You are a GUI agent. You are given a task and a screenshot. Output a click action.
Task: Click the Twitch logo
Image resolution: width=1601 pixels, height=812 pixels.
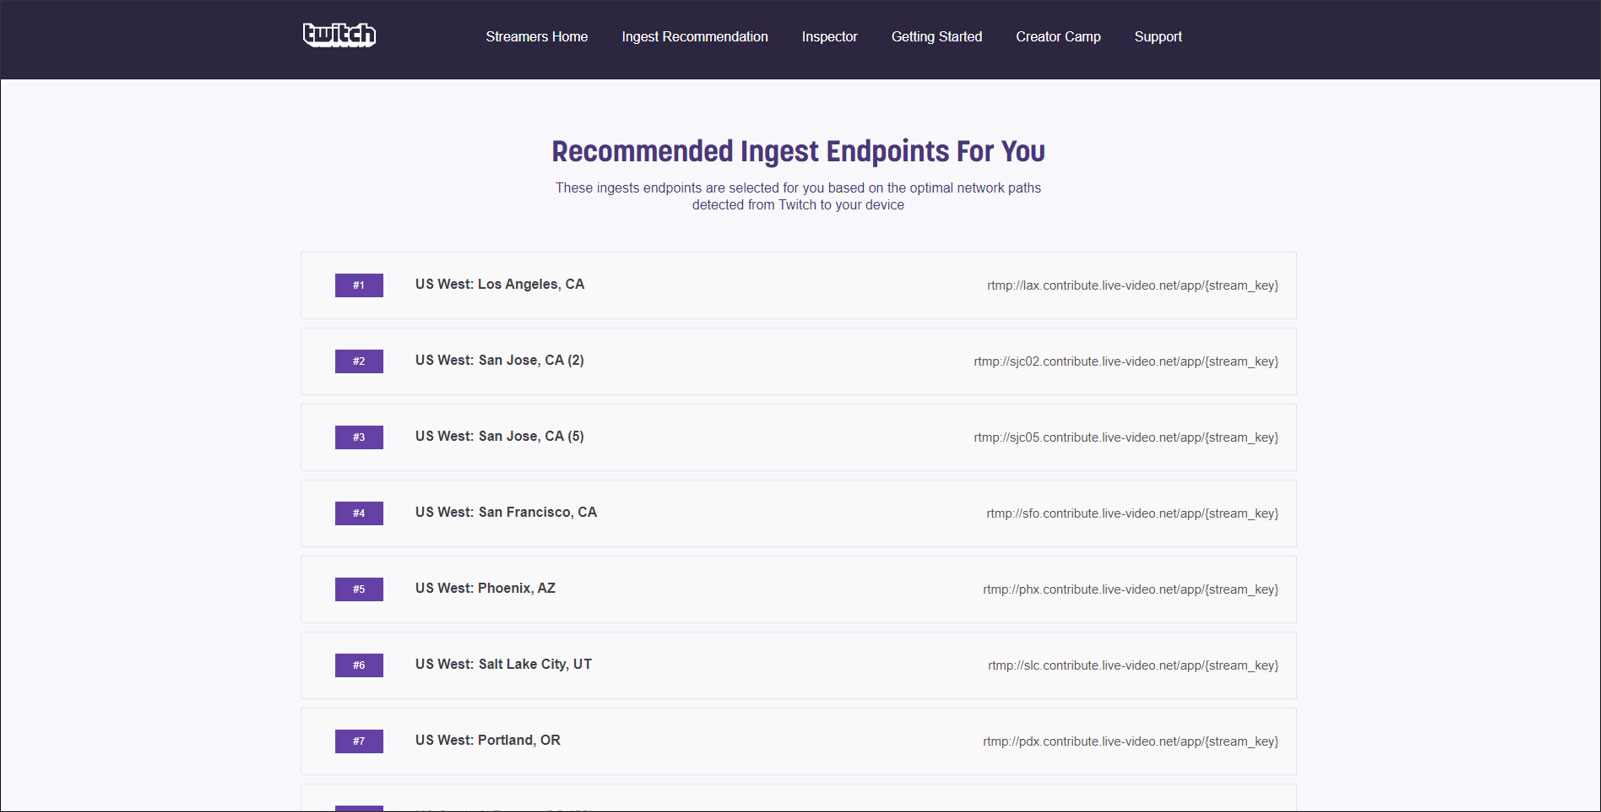point(339,35)
